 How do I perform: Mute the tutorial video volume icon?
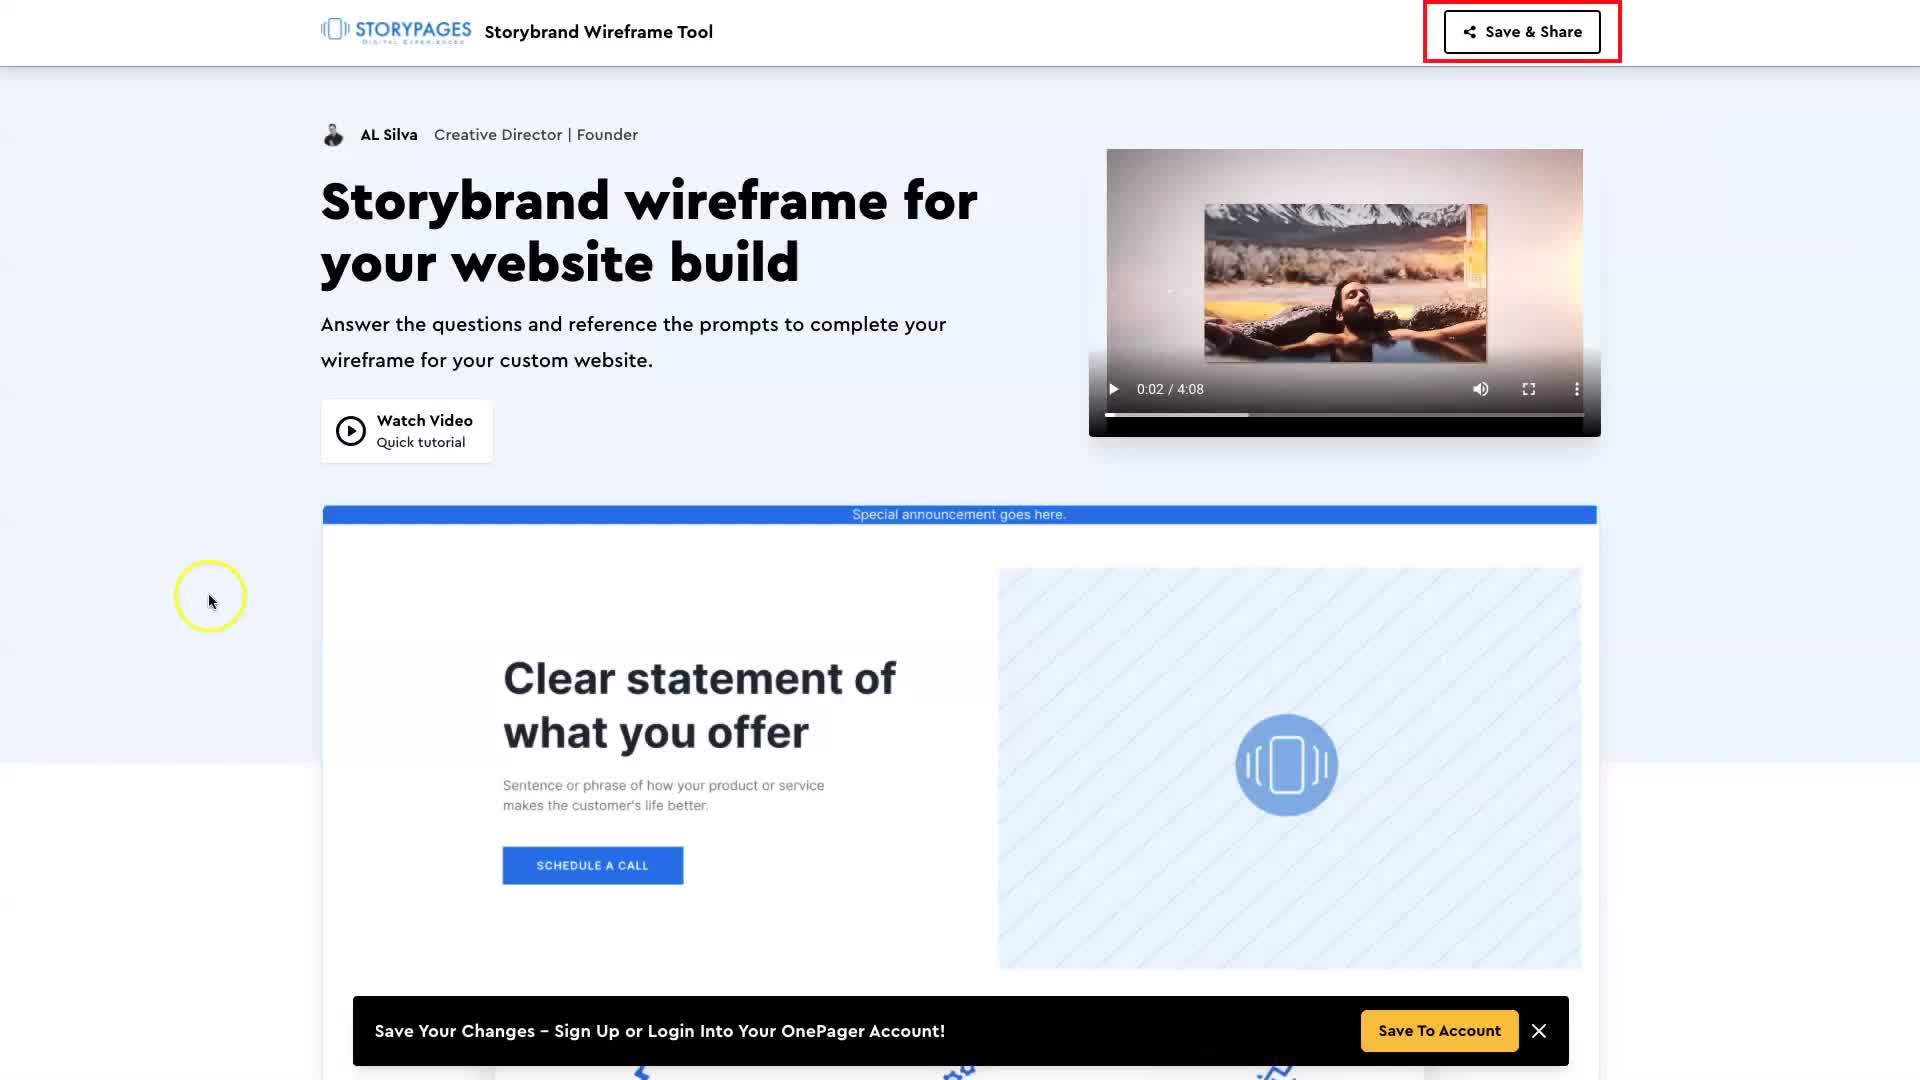click(x=1480, y=389)
